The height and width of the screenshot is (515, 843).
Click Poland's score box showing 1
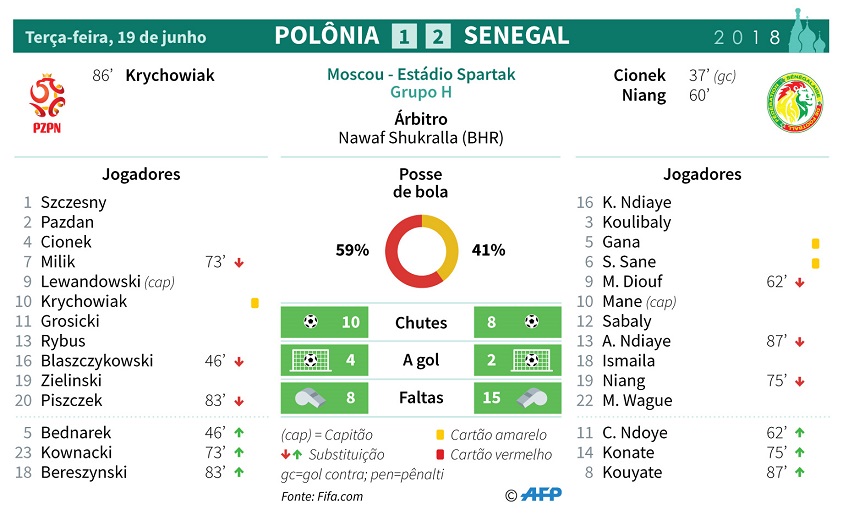pyautogui.click(x=404, y=37)
